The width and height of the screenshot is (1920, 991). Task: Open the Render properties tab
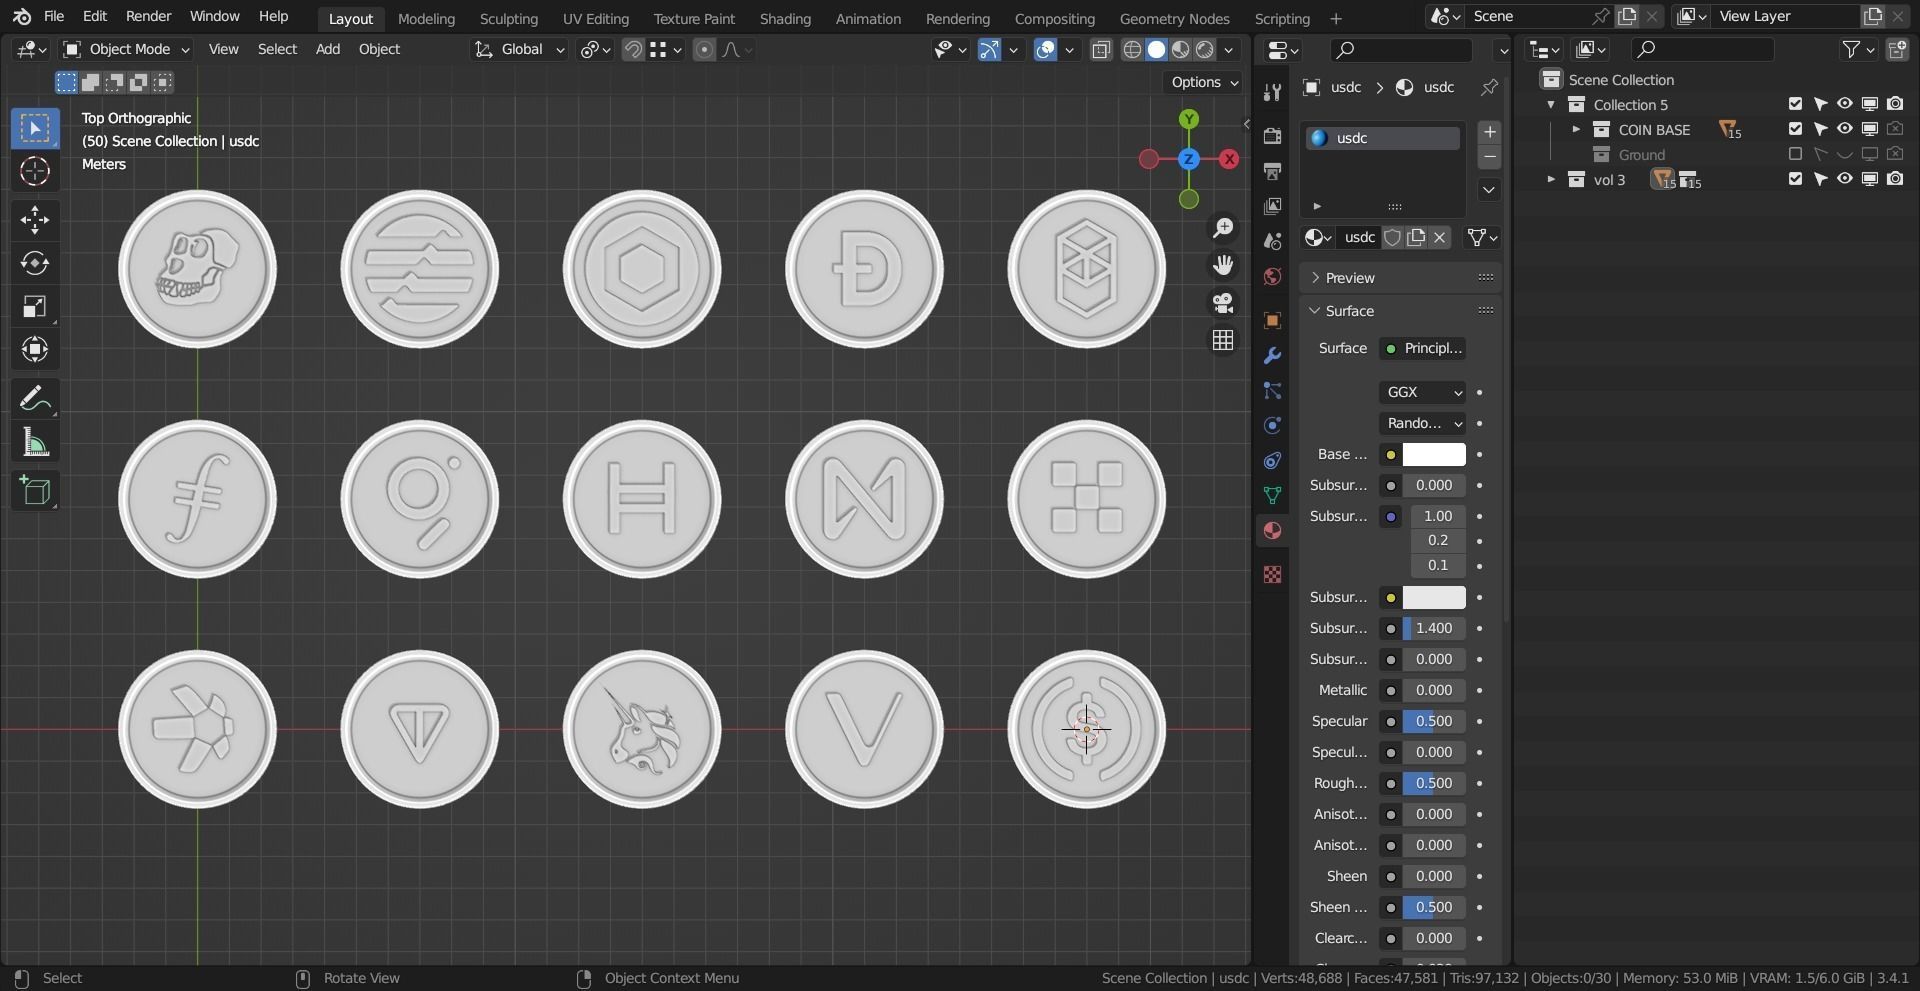pos(1272,135)
